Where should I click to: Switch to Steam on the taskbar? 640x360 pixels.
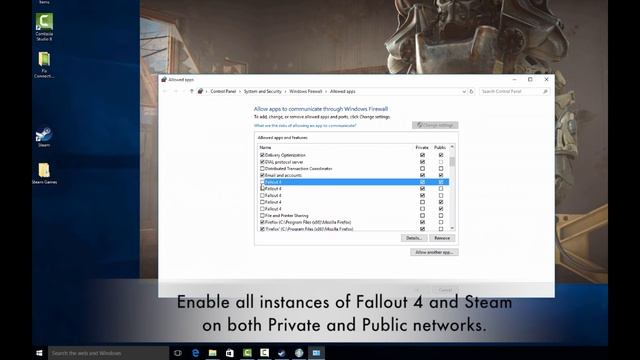point(282,353)
